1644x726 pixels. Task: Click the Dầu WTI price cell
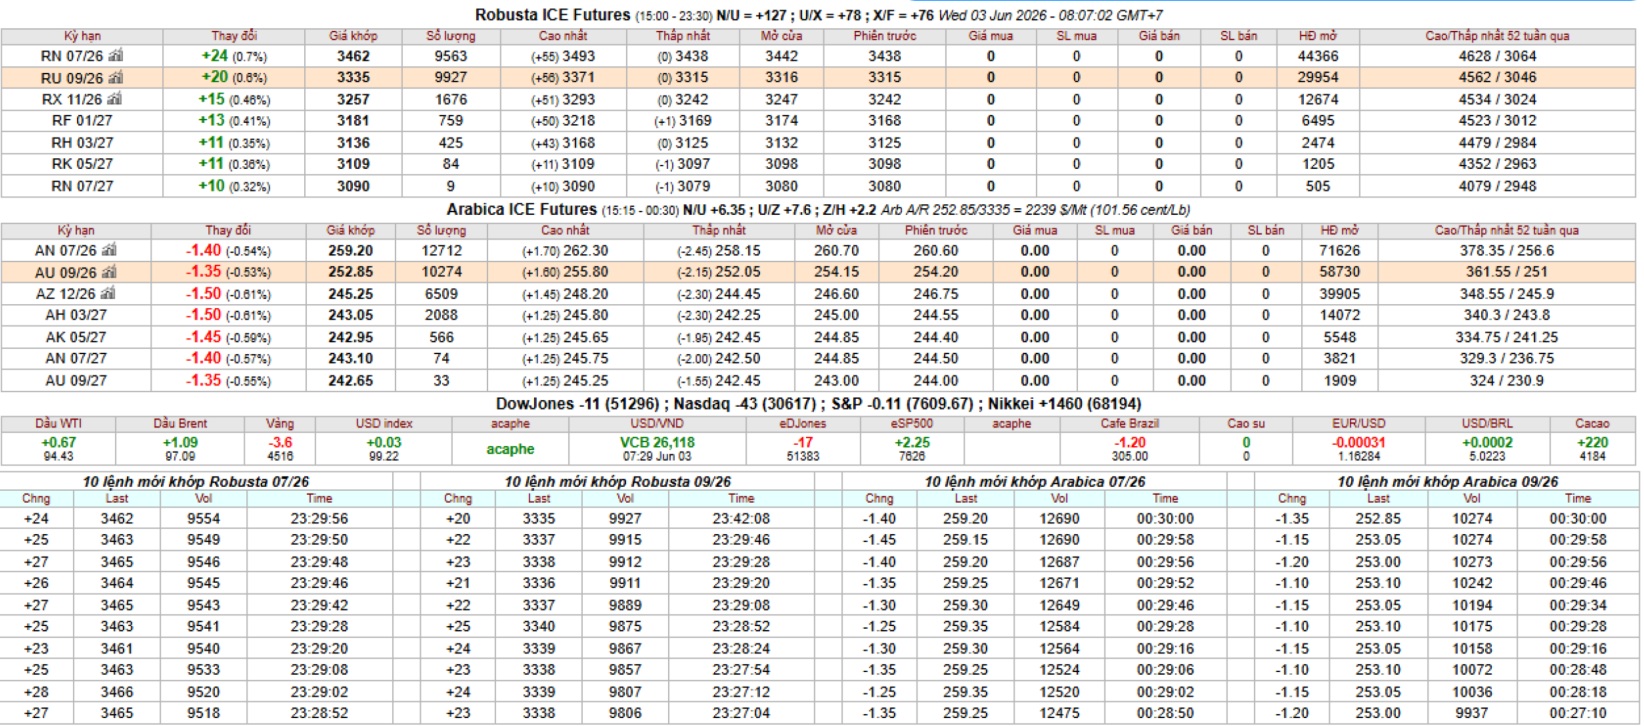point(58,448)
